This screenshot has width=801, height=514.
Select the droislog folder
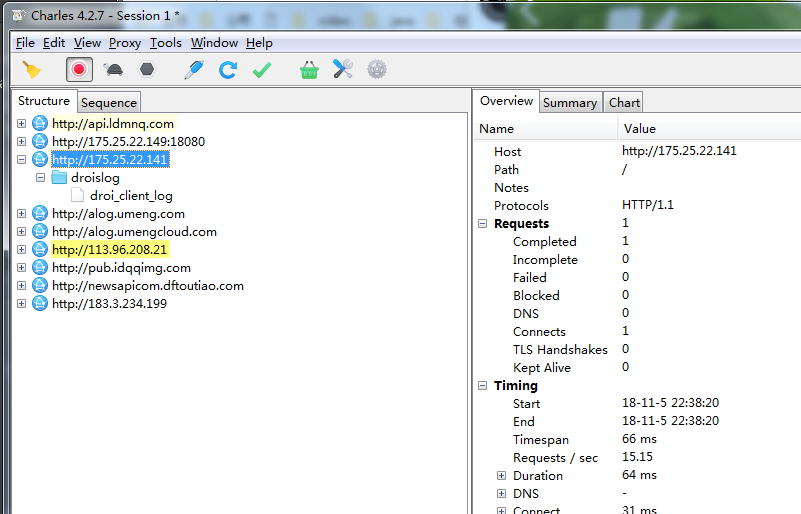96,178
